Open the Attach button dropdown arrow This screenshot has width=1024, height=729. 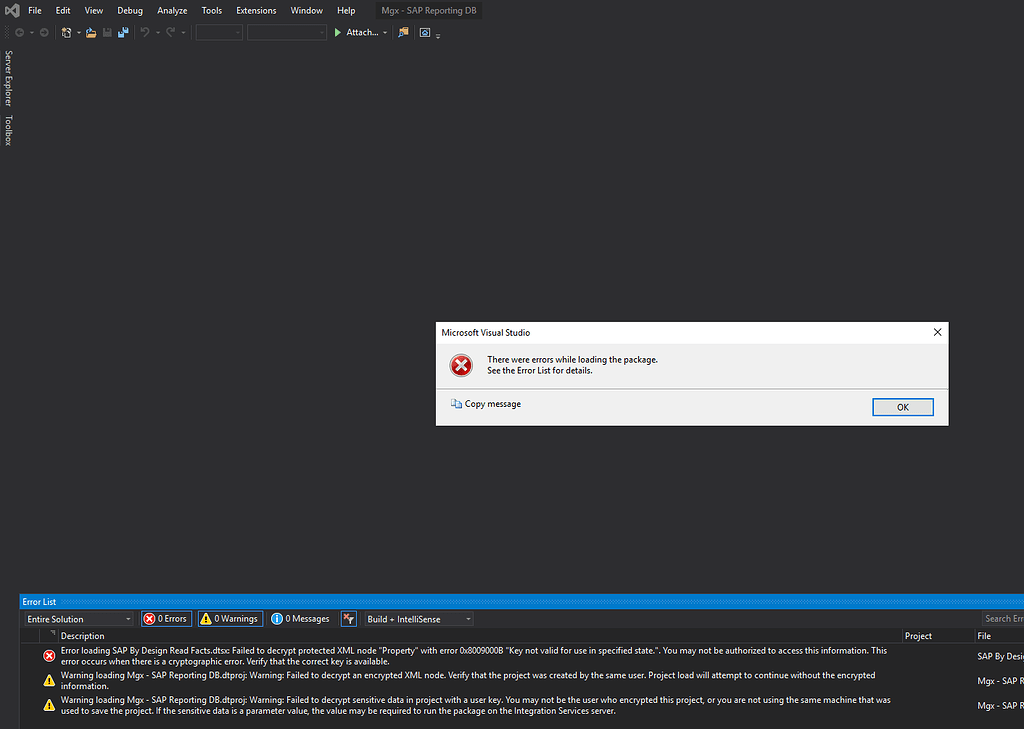pyautogui.click(x=385, y=33)
